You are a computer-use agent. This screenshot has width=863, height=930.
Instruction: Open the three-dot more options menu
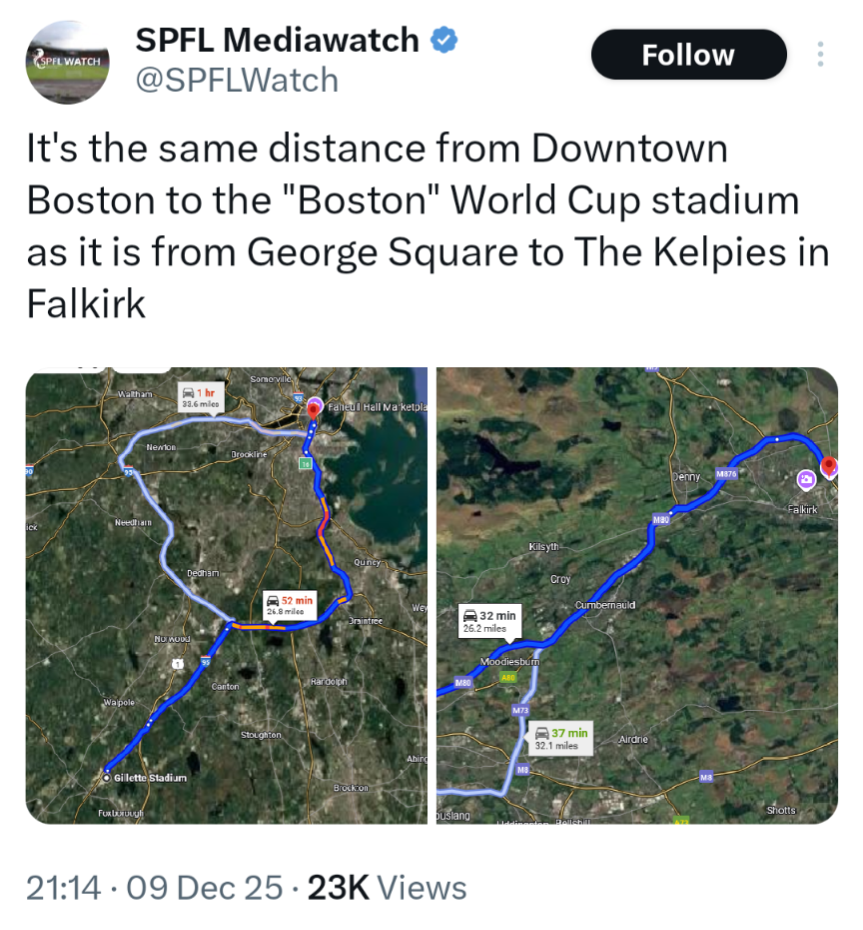click(820, 55)
